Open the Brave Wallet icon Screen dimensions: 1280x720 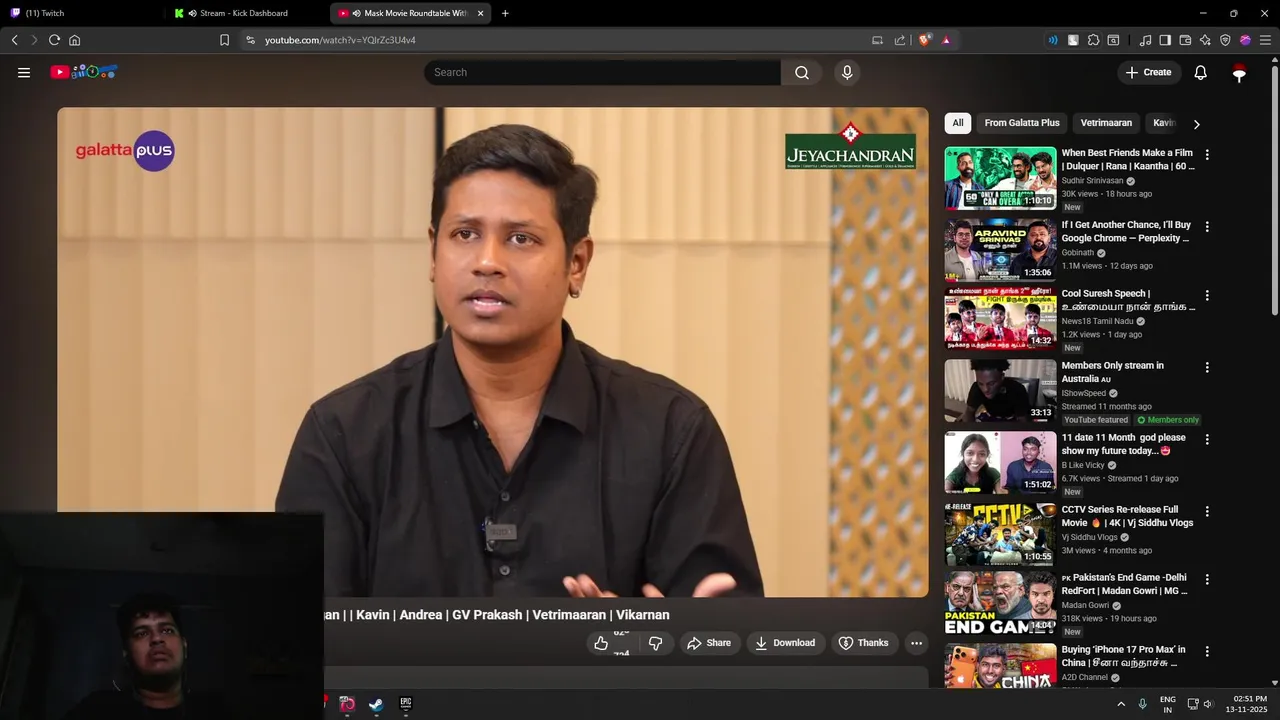click(1185, 40)
